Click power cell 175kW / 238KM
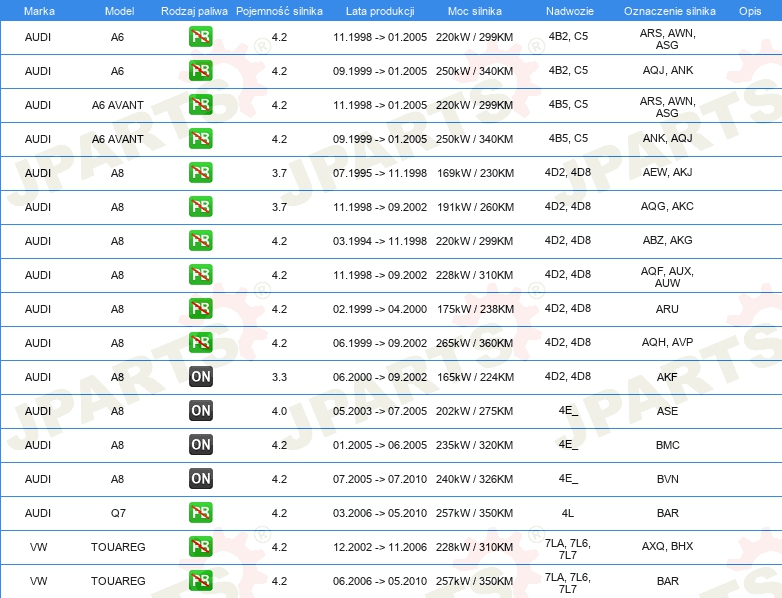782x598 pixels. [475, 309]
